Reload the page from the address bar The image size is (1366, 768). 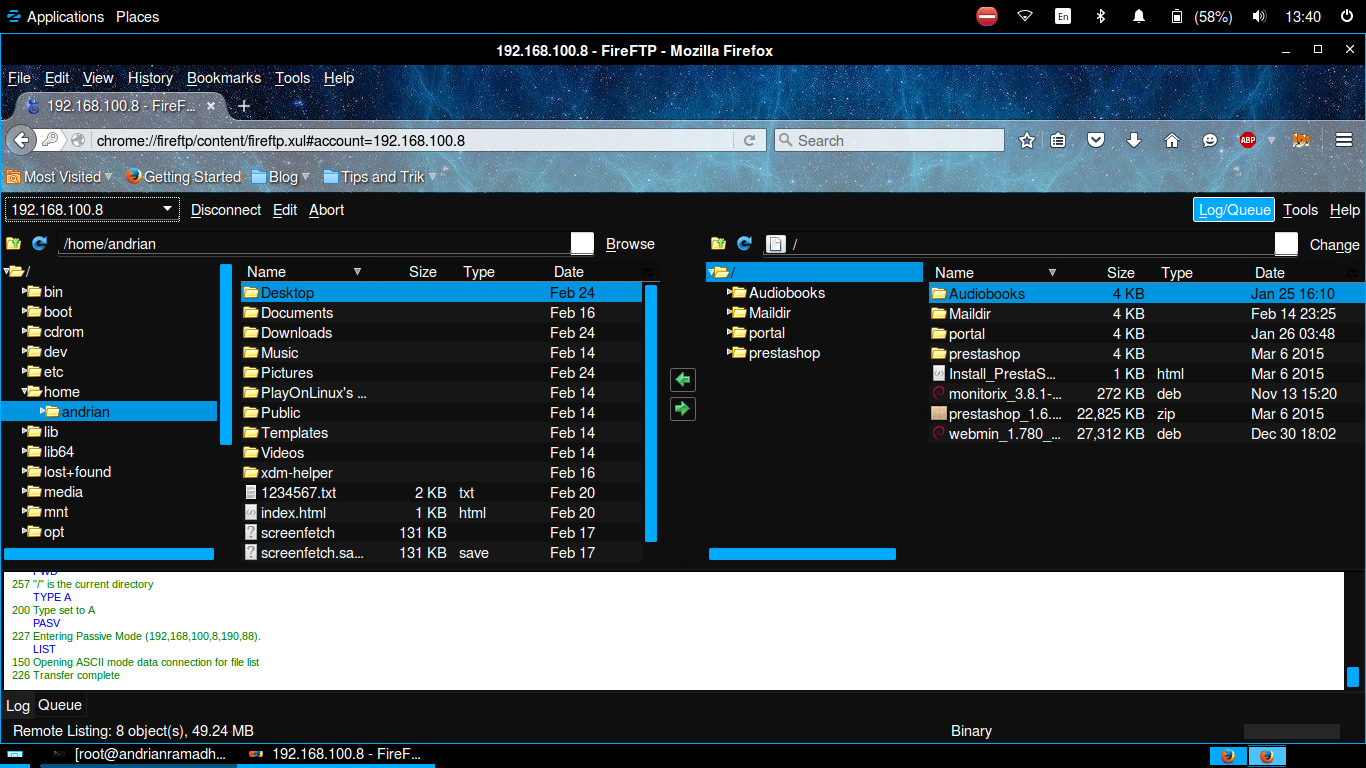(749, 141)
